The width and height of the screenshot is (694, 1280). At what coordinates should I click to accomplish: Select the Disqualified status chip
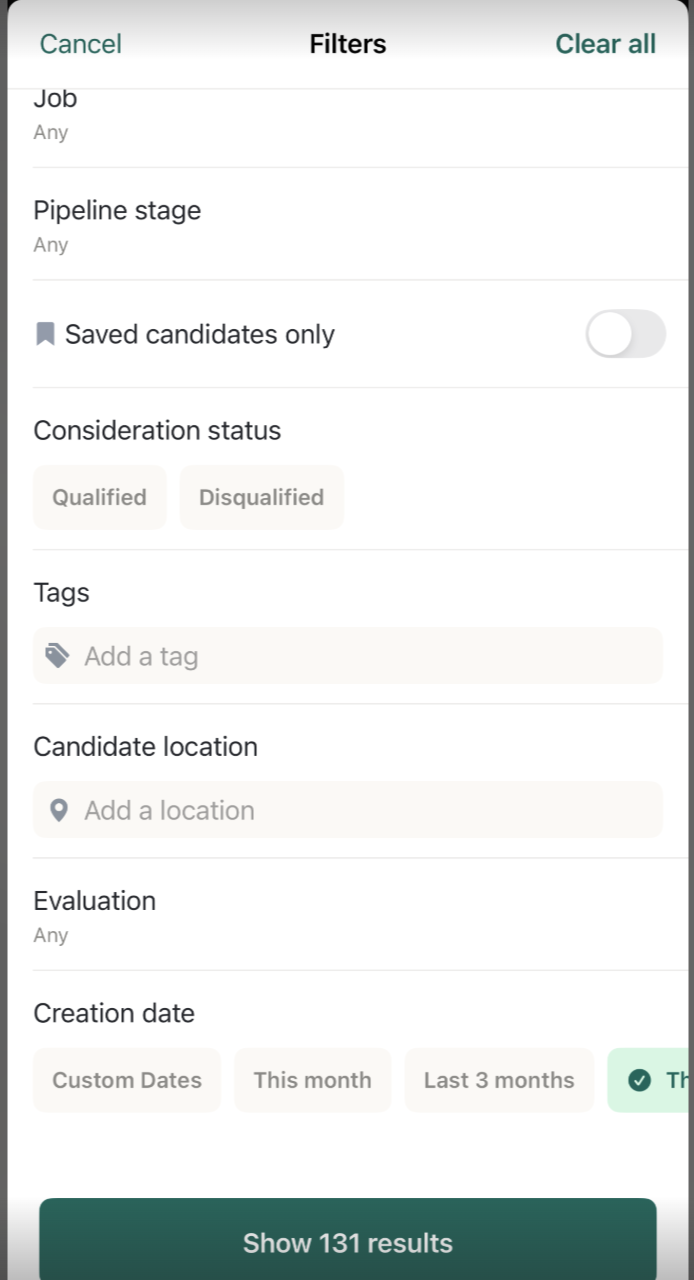tap(261, 497)
